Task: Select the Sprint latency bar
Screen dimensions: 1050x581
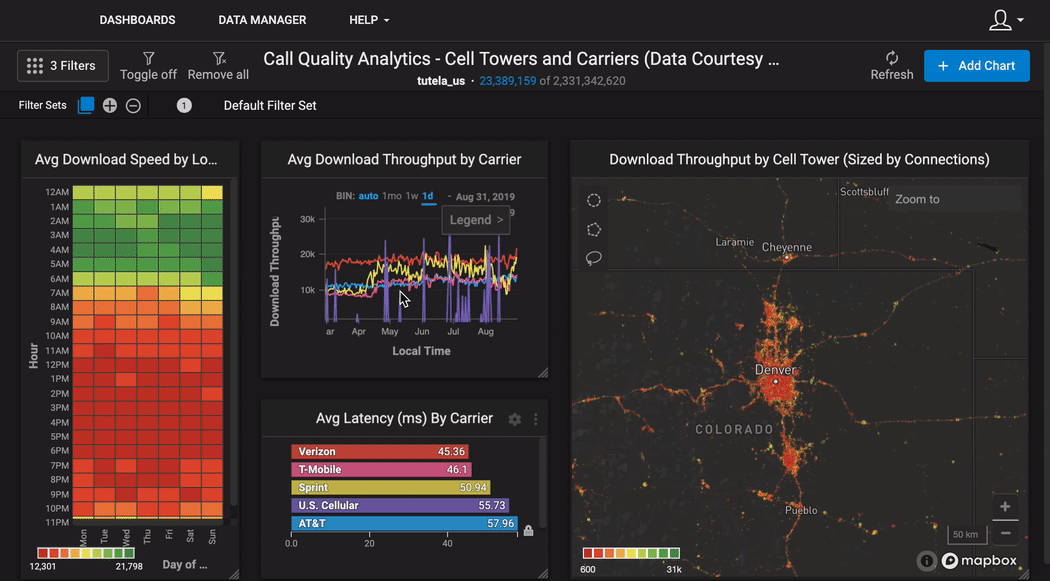Action: pyautogui.click(x=390, y=487)
